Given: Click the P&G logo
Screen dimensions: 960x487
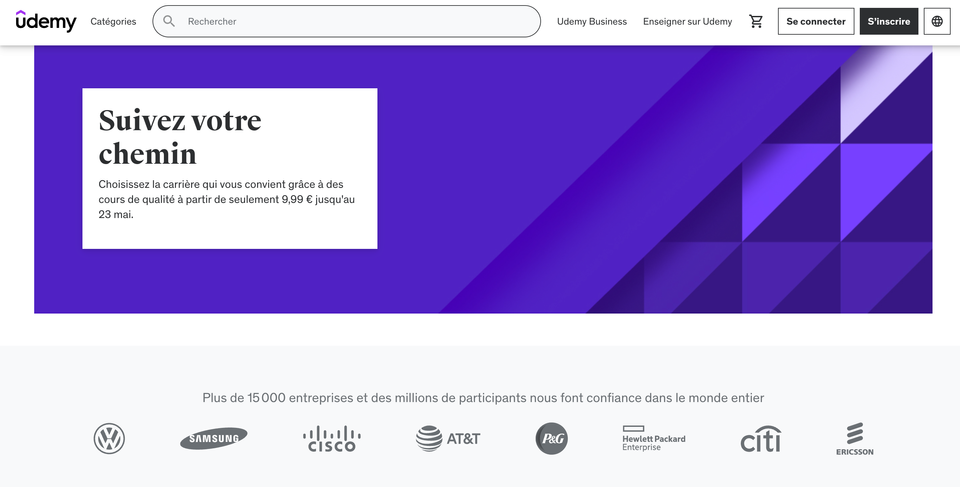Looking at the screenshot, I should (551, 438).
